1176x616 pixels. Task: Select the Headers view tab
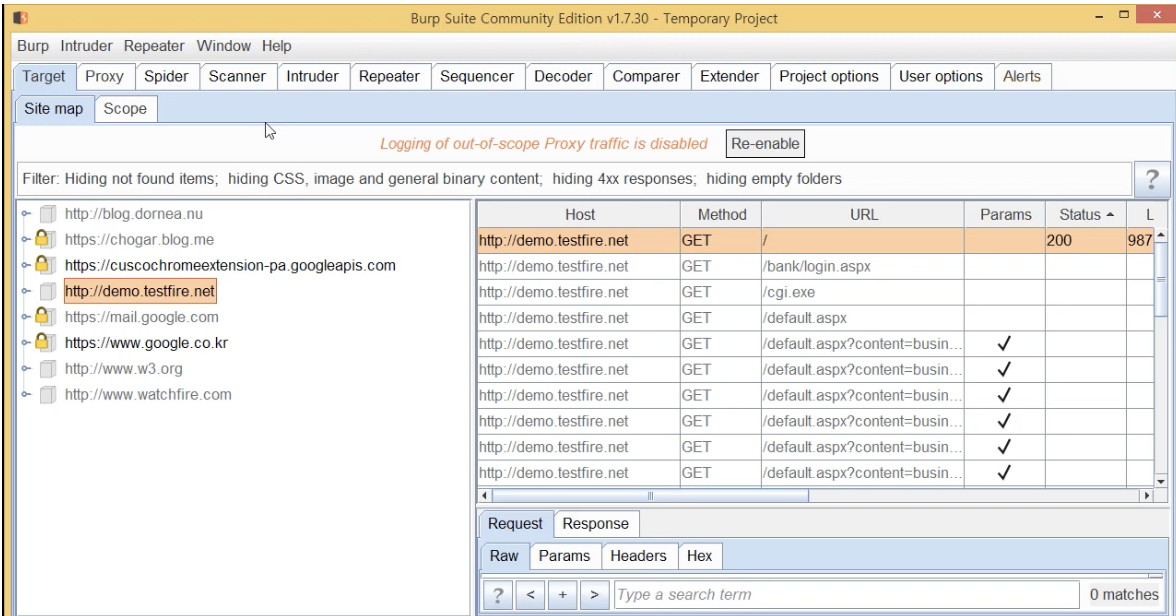click(638, 556)
